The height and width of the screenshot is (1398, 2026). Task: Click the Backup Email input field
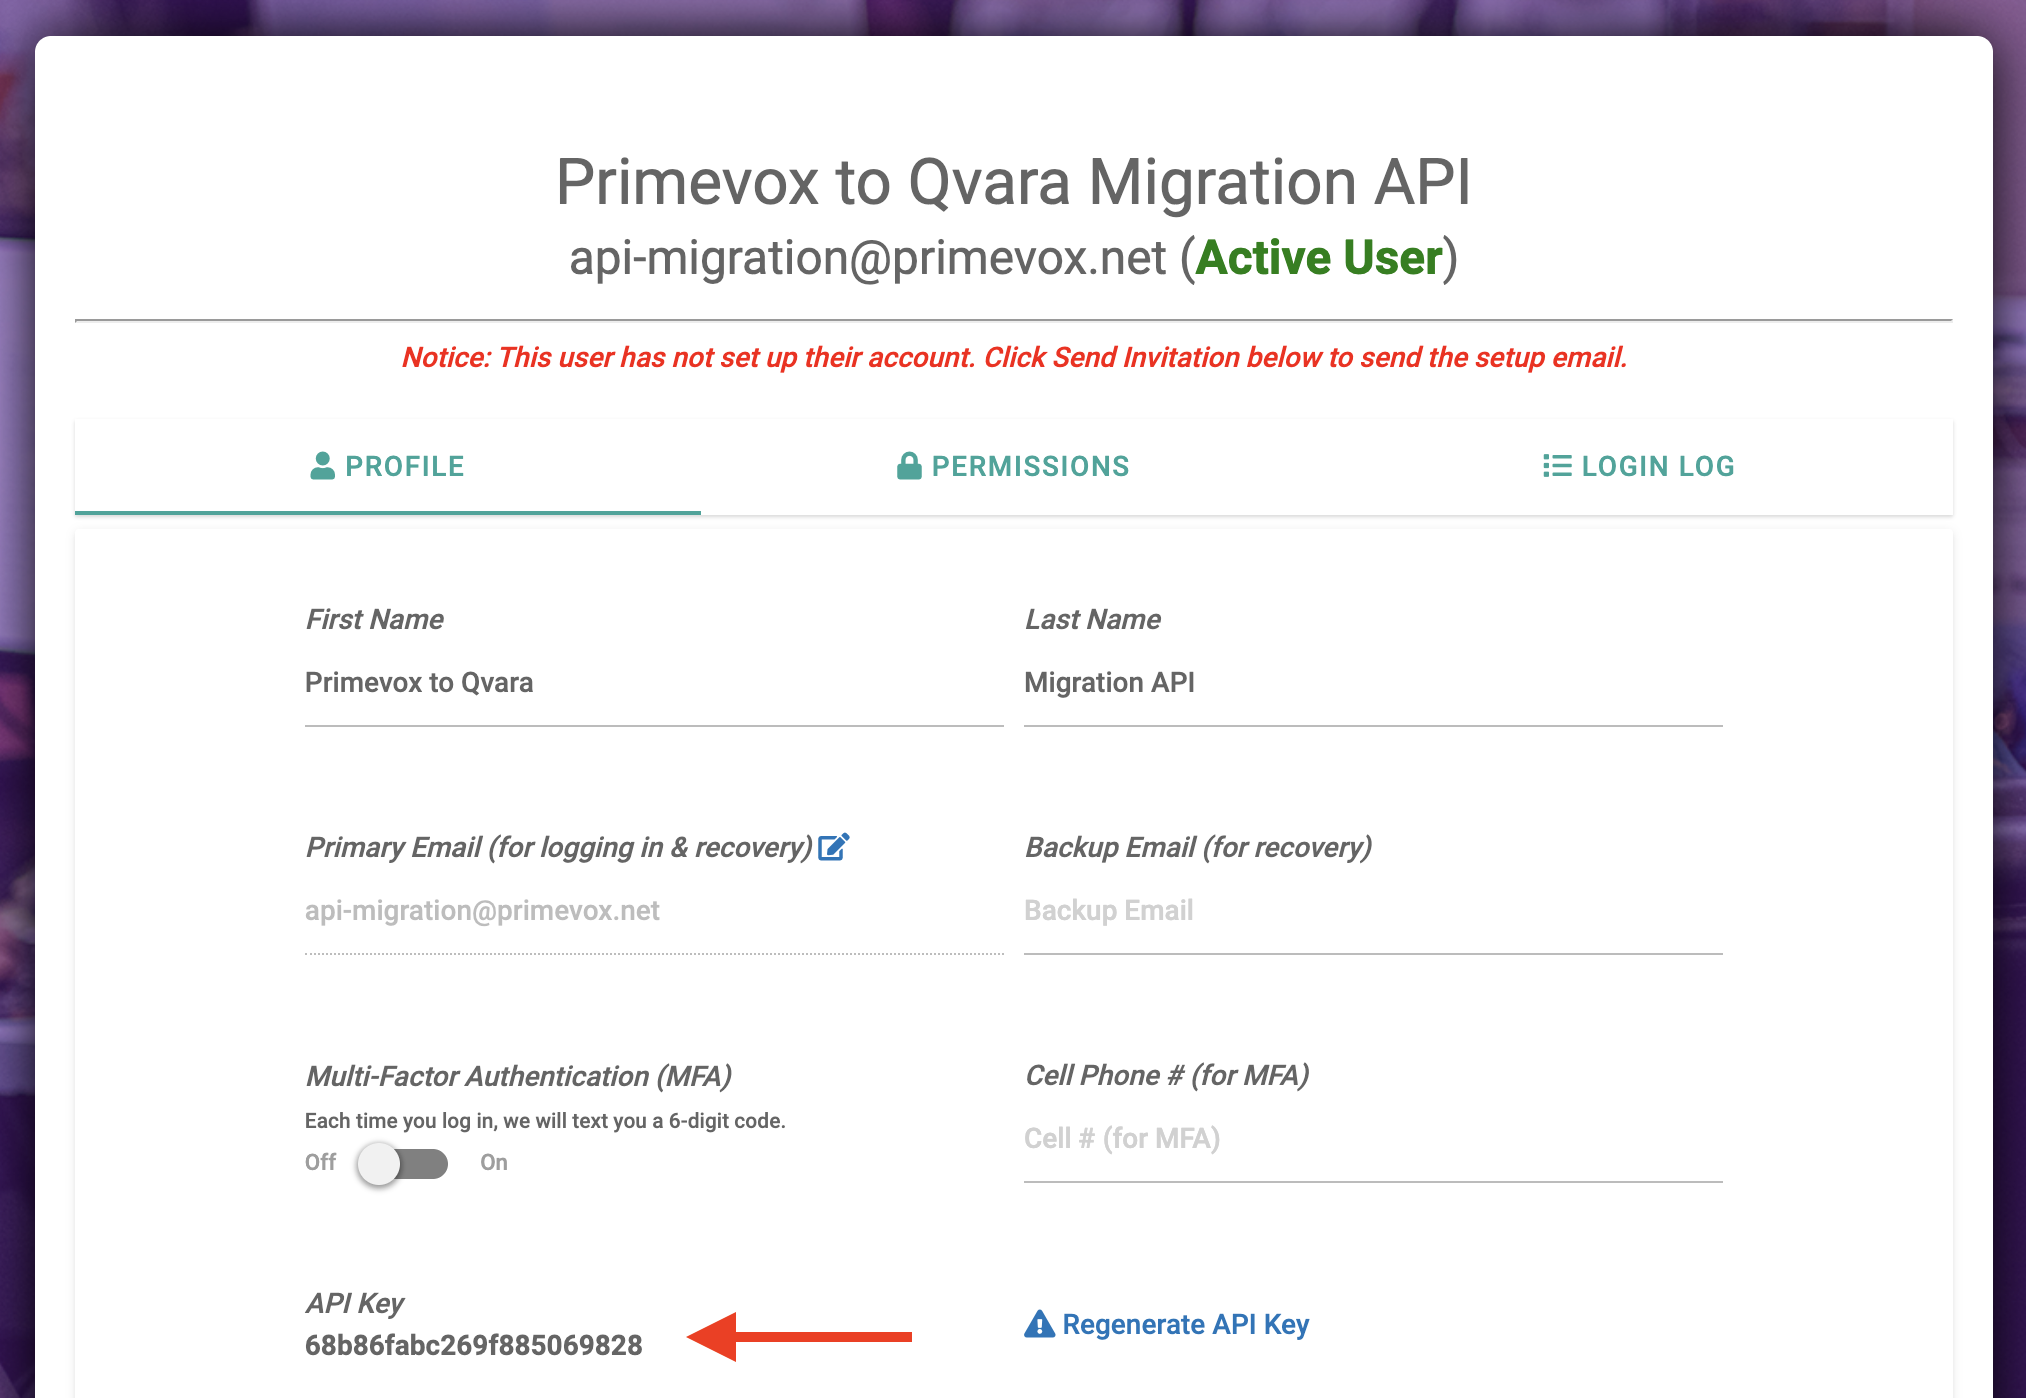click(x=1373, y=911)
